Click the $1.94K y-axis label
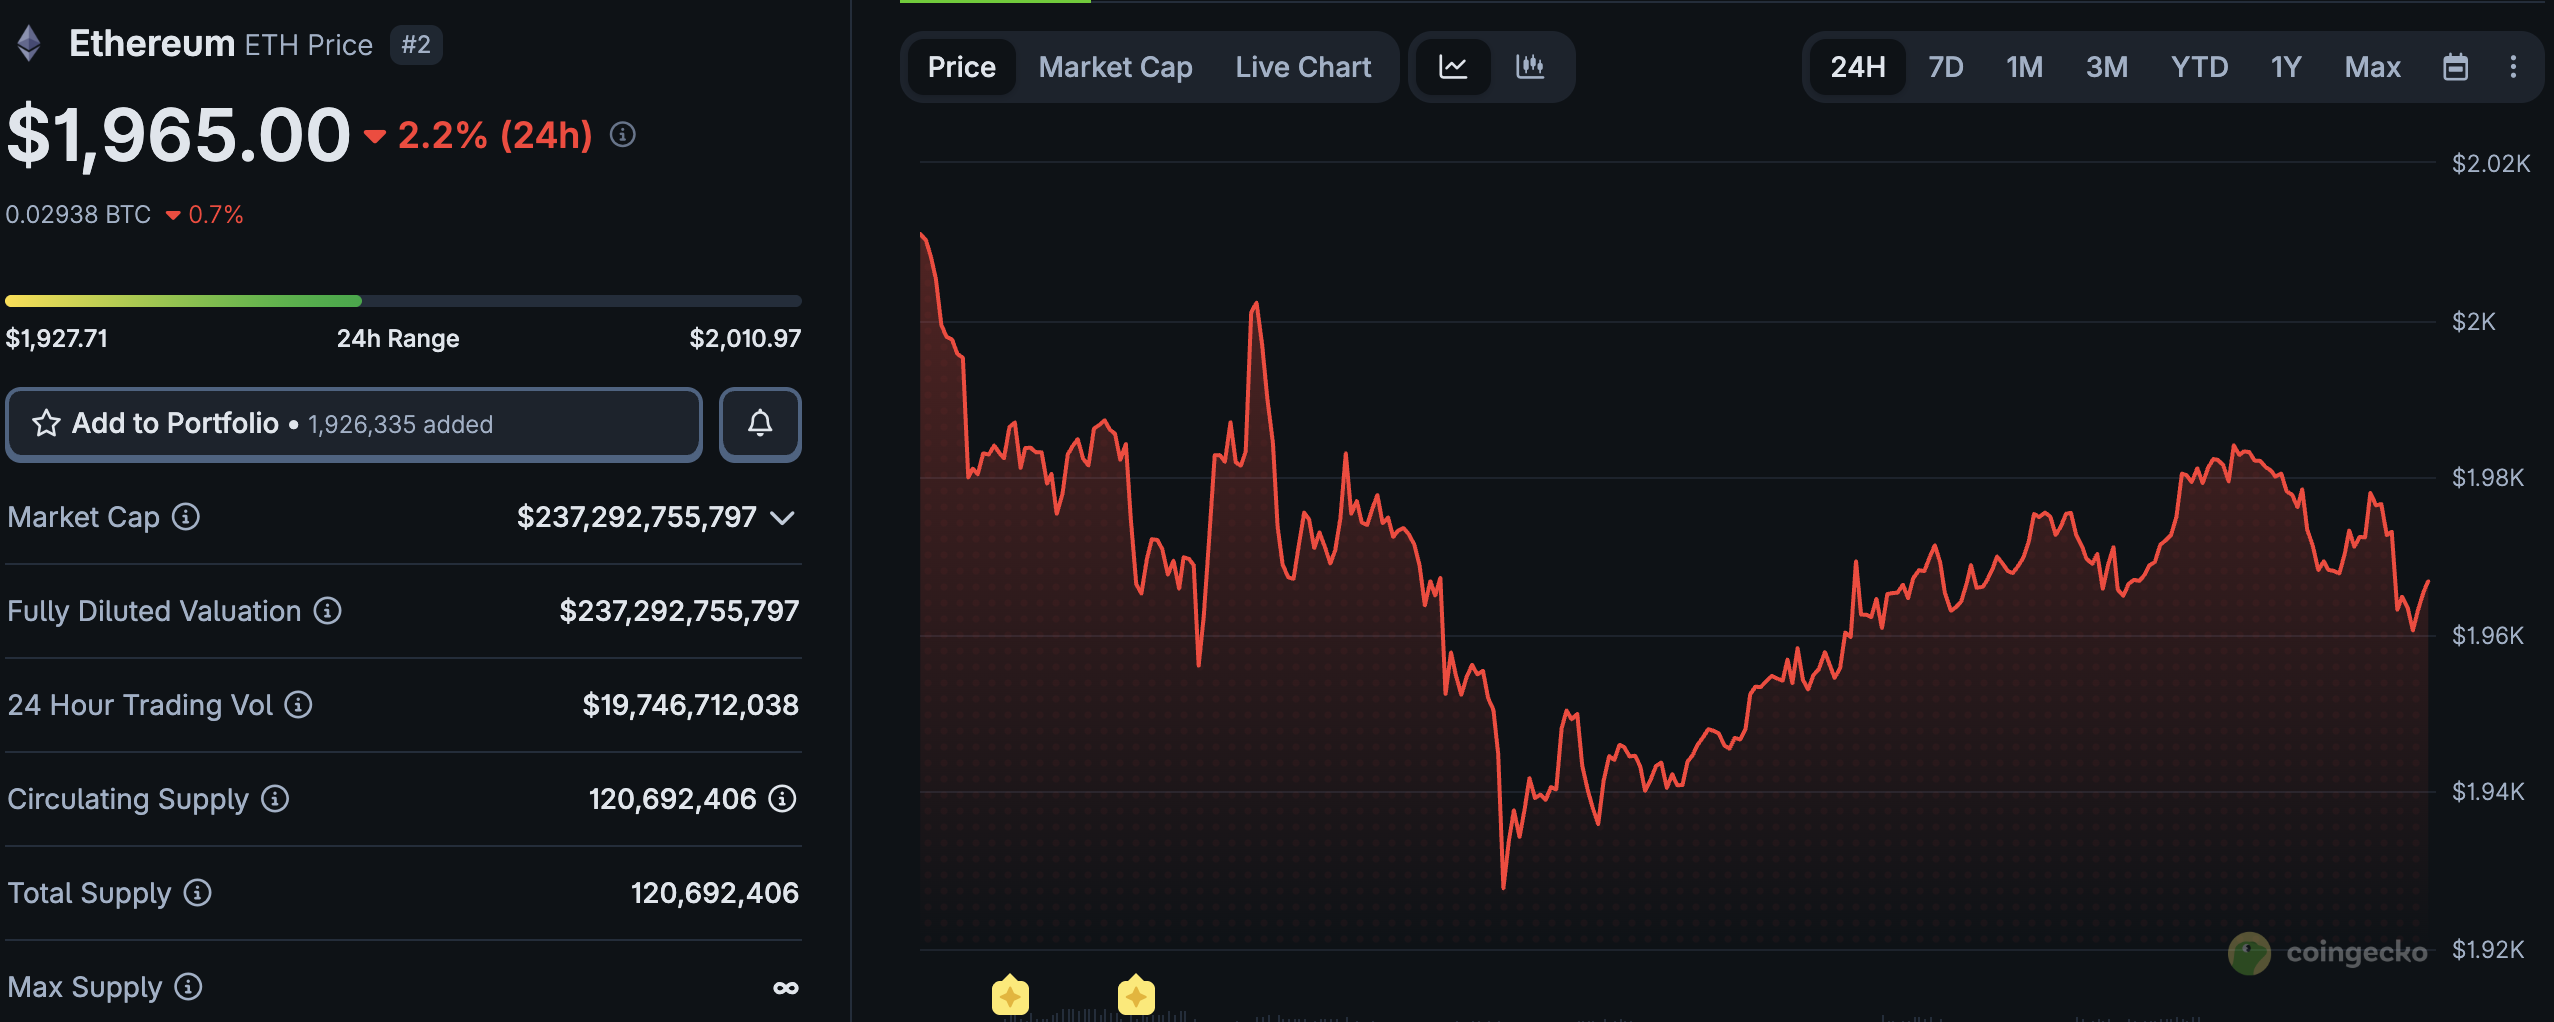Screen dimensions: 2554x1022 2488,791
